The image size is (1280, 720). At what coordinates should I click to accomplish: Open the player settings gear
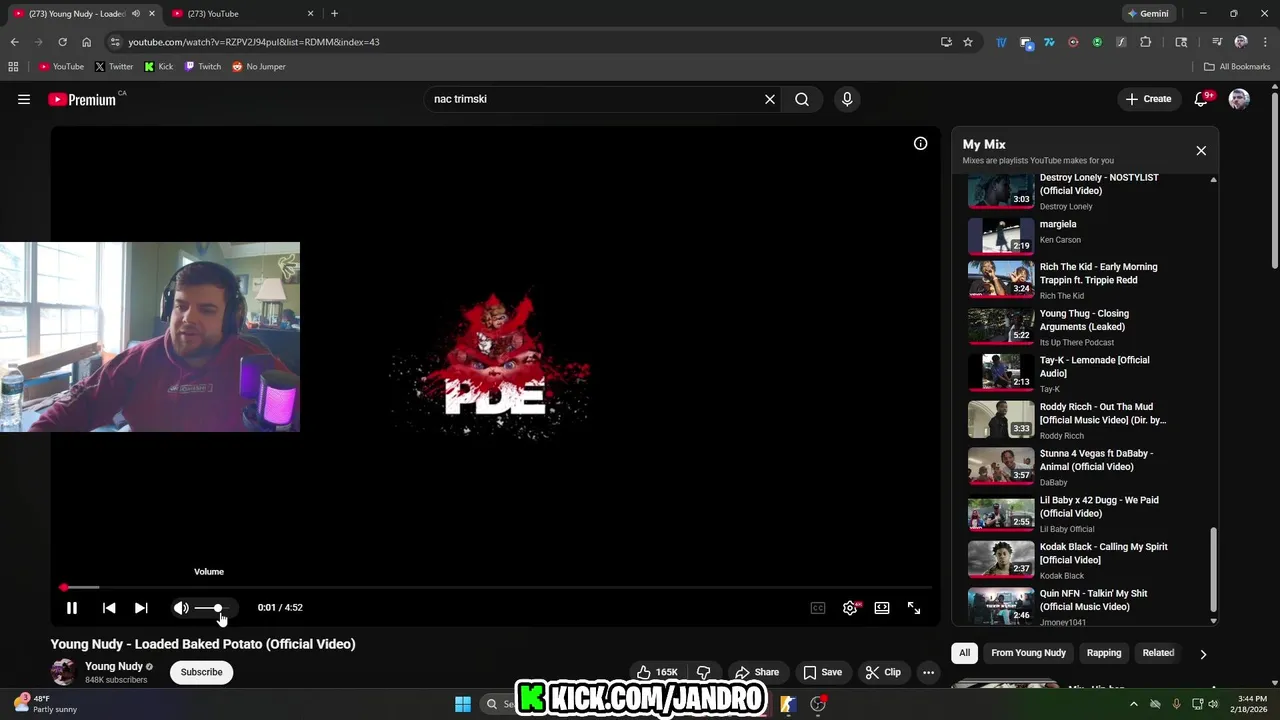pos(850,608)
